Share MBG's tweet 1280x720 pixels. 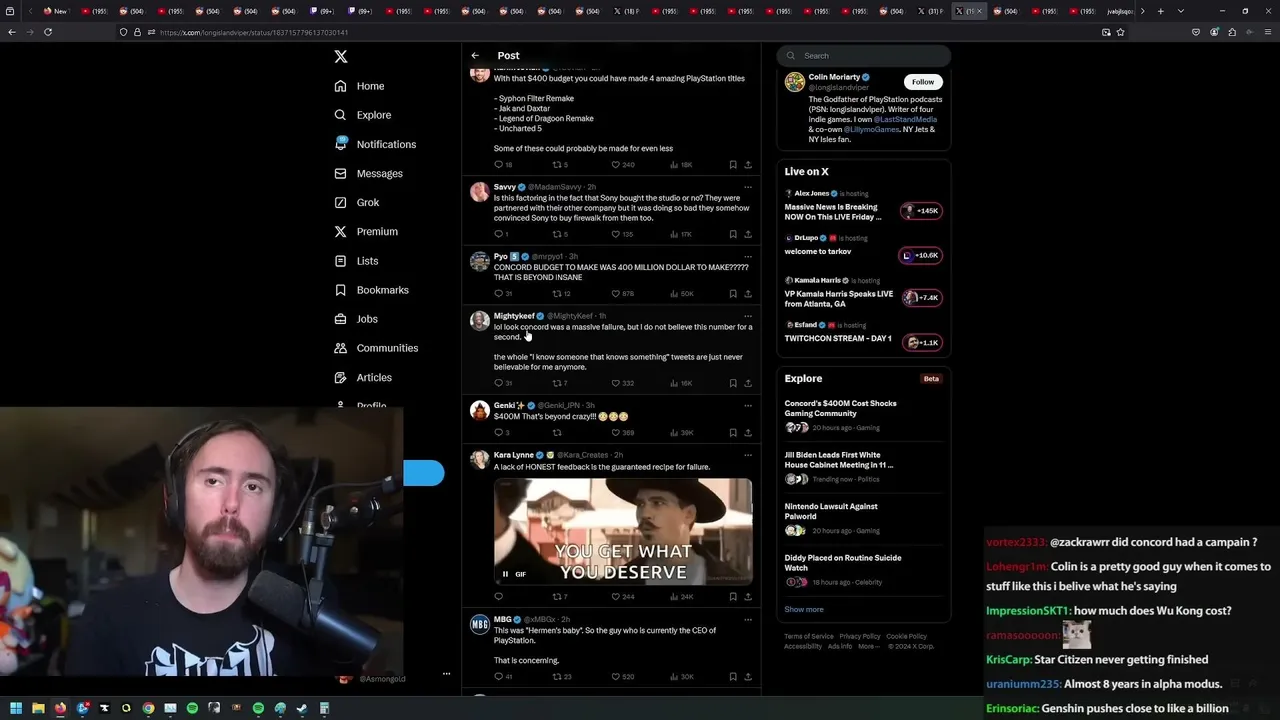click(x=748, y=677)
